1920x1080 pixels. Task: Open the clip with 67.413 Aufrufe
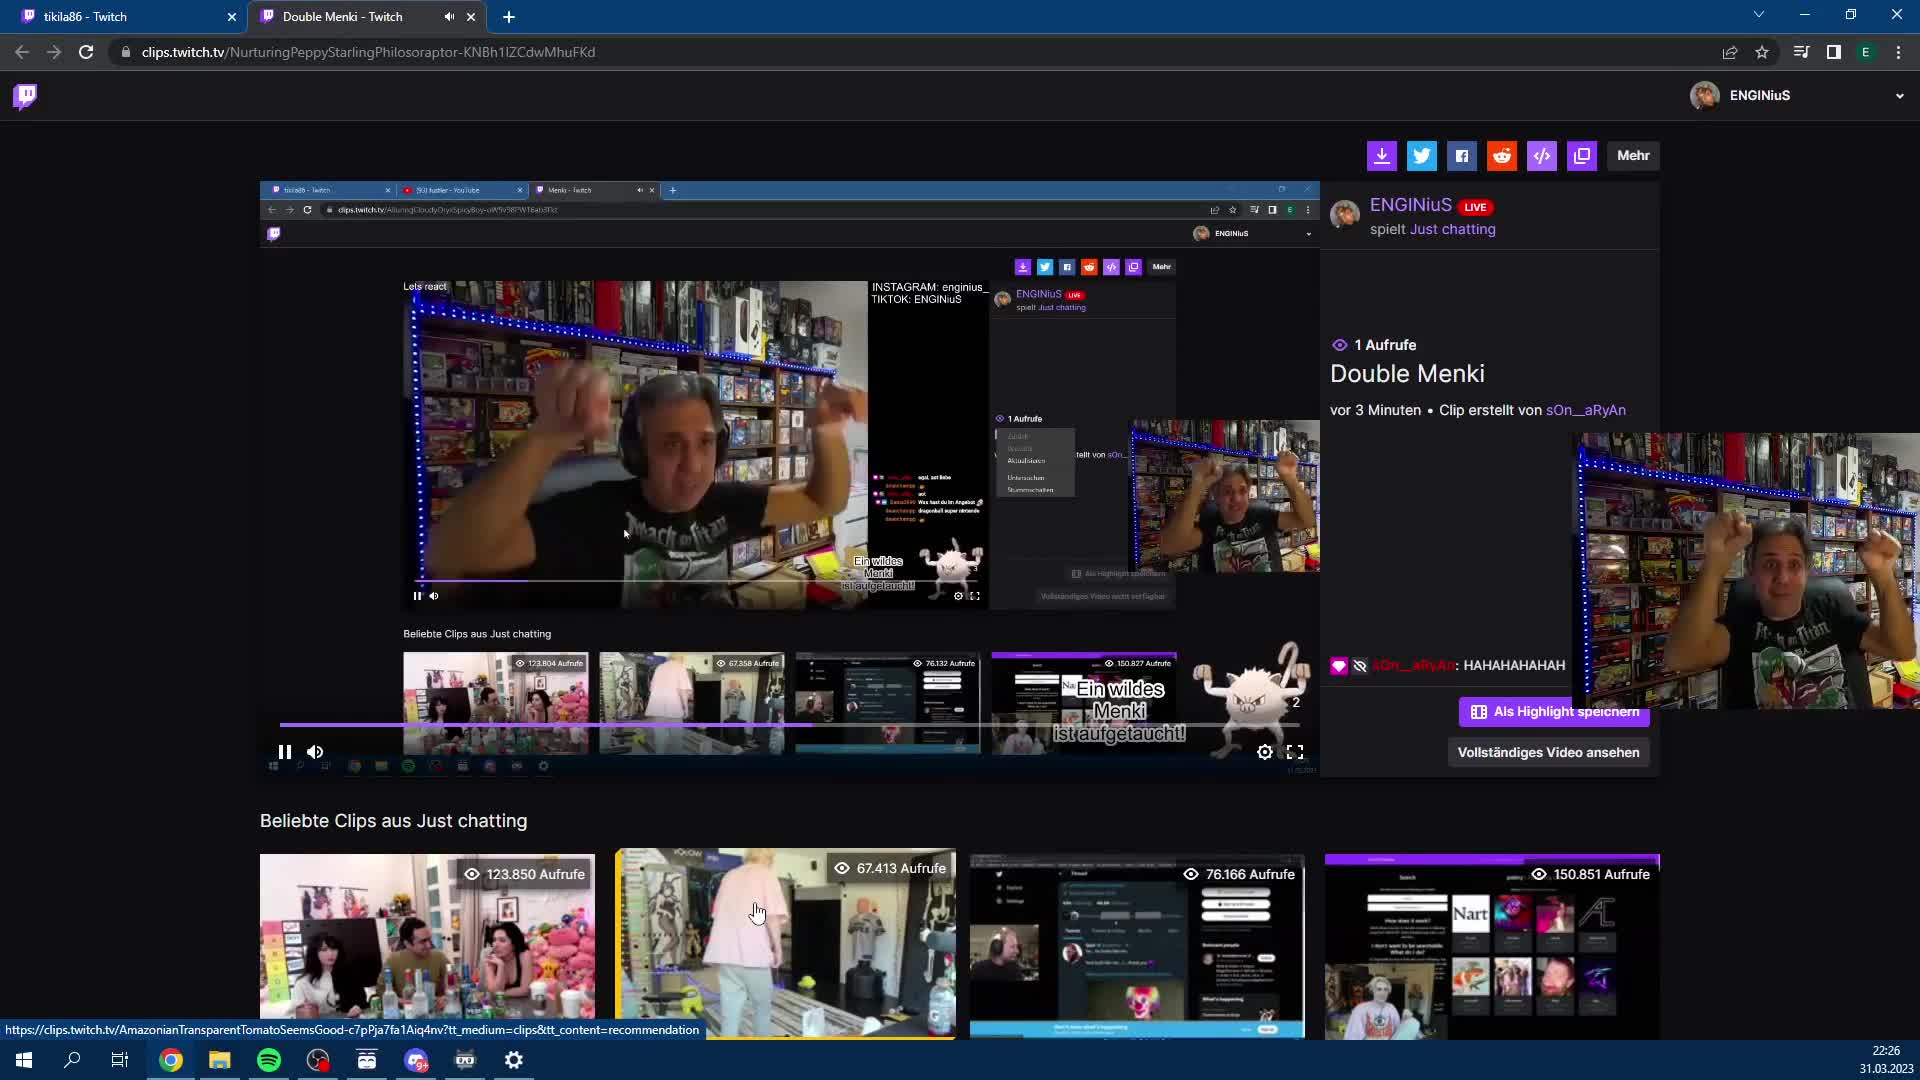point(785,944)
